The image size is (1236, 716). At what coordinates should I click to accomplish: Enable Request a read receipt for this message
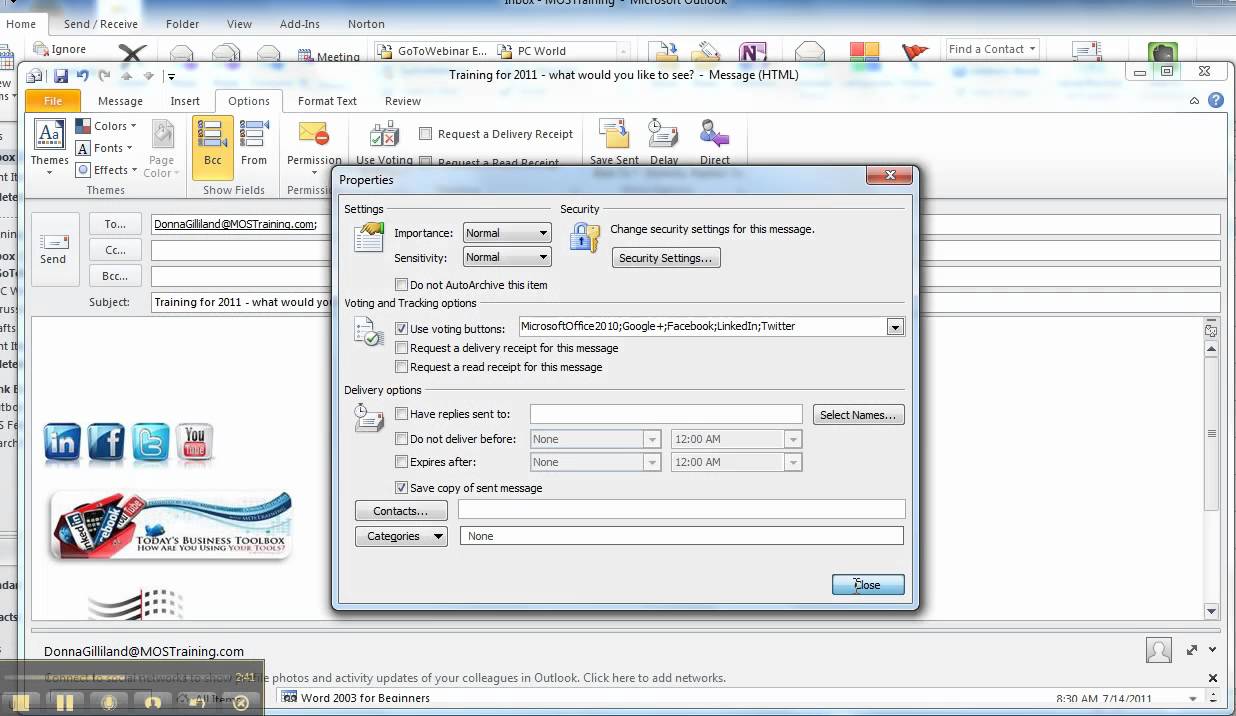click(x=402, y=367)
